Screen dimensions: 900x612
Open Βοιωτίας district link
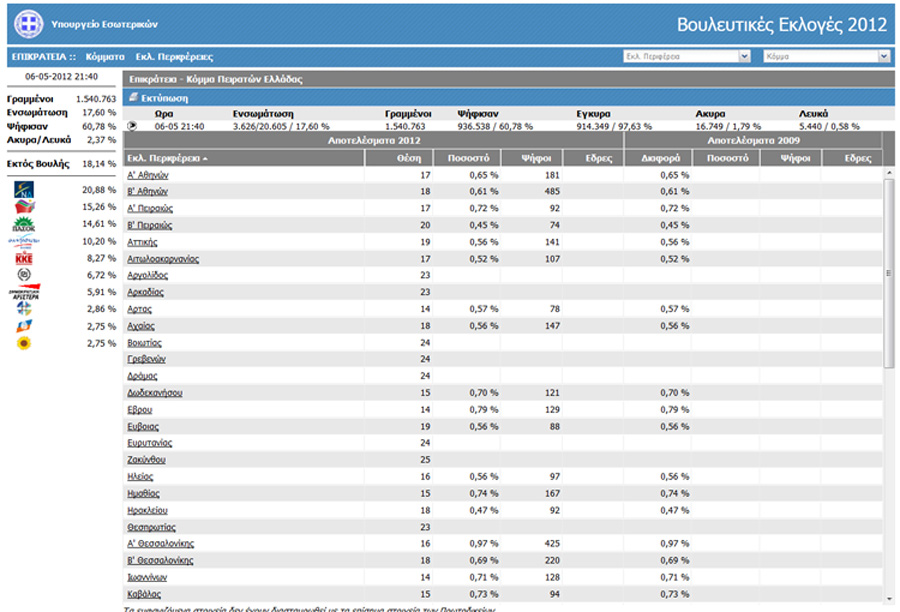point(144,343)
